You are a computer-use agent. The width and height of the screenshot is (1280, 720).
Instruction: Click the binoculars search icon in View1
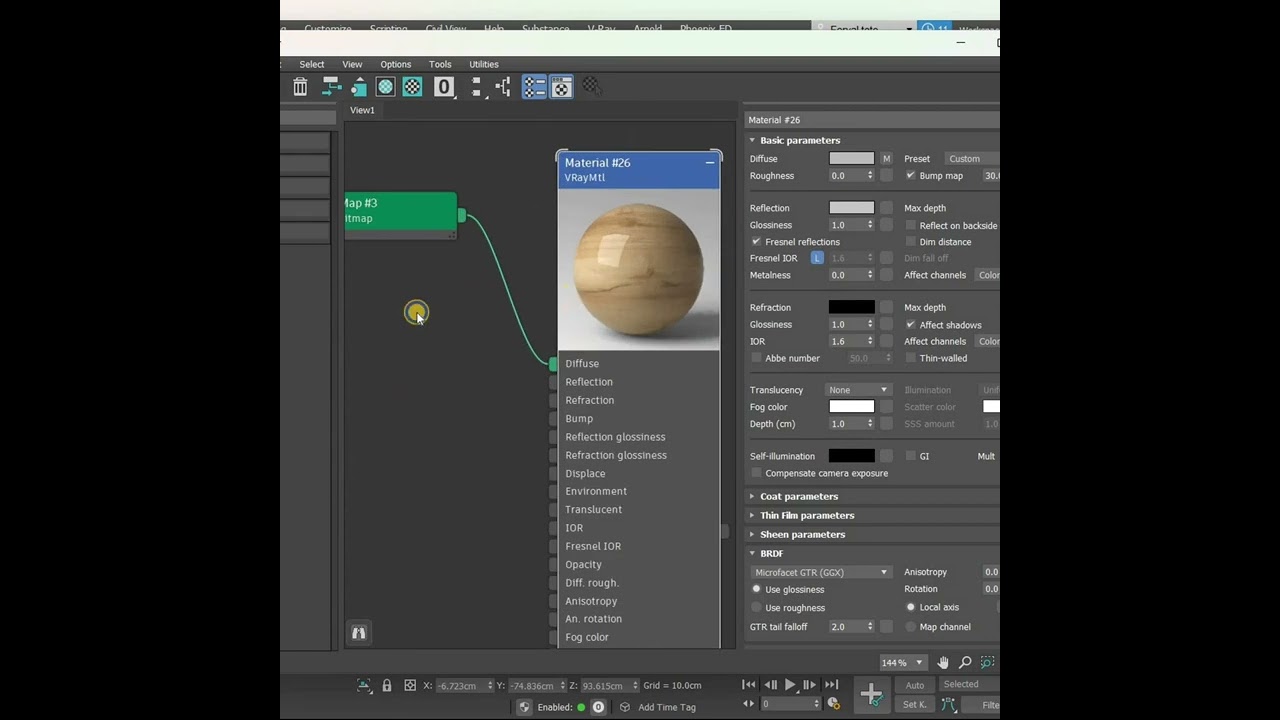tap(359, 633)
